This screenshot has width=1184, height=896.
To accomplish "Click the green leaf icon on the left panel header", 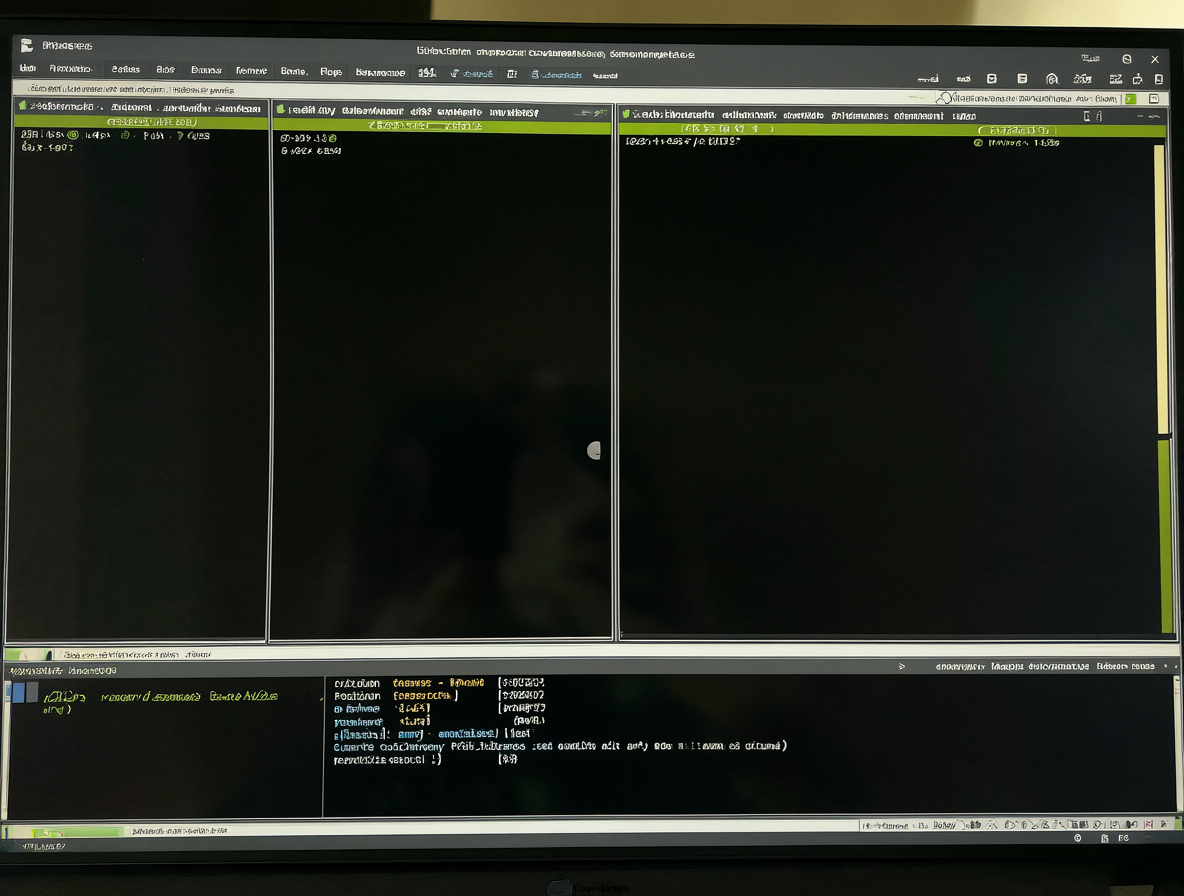I will click(x=23, y=106).
